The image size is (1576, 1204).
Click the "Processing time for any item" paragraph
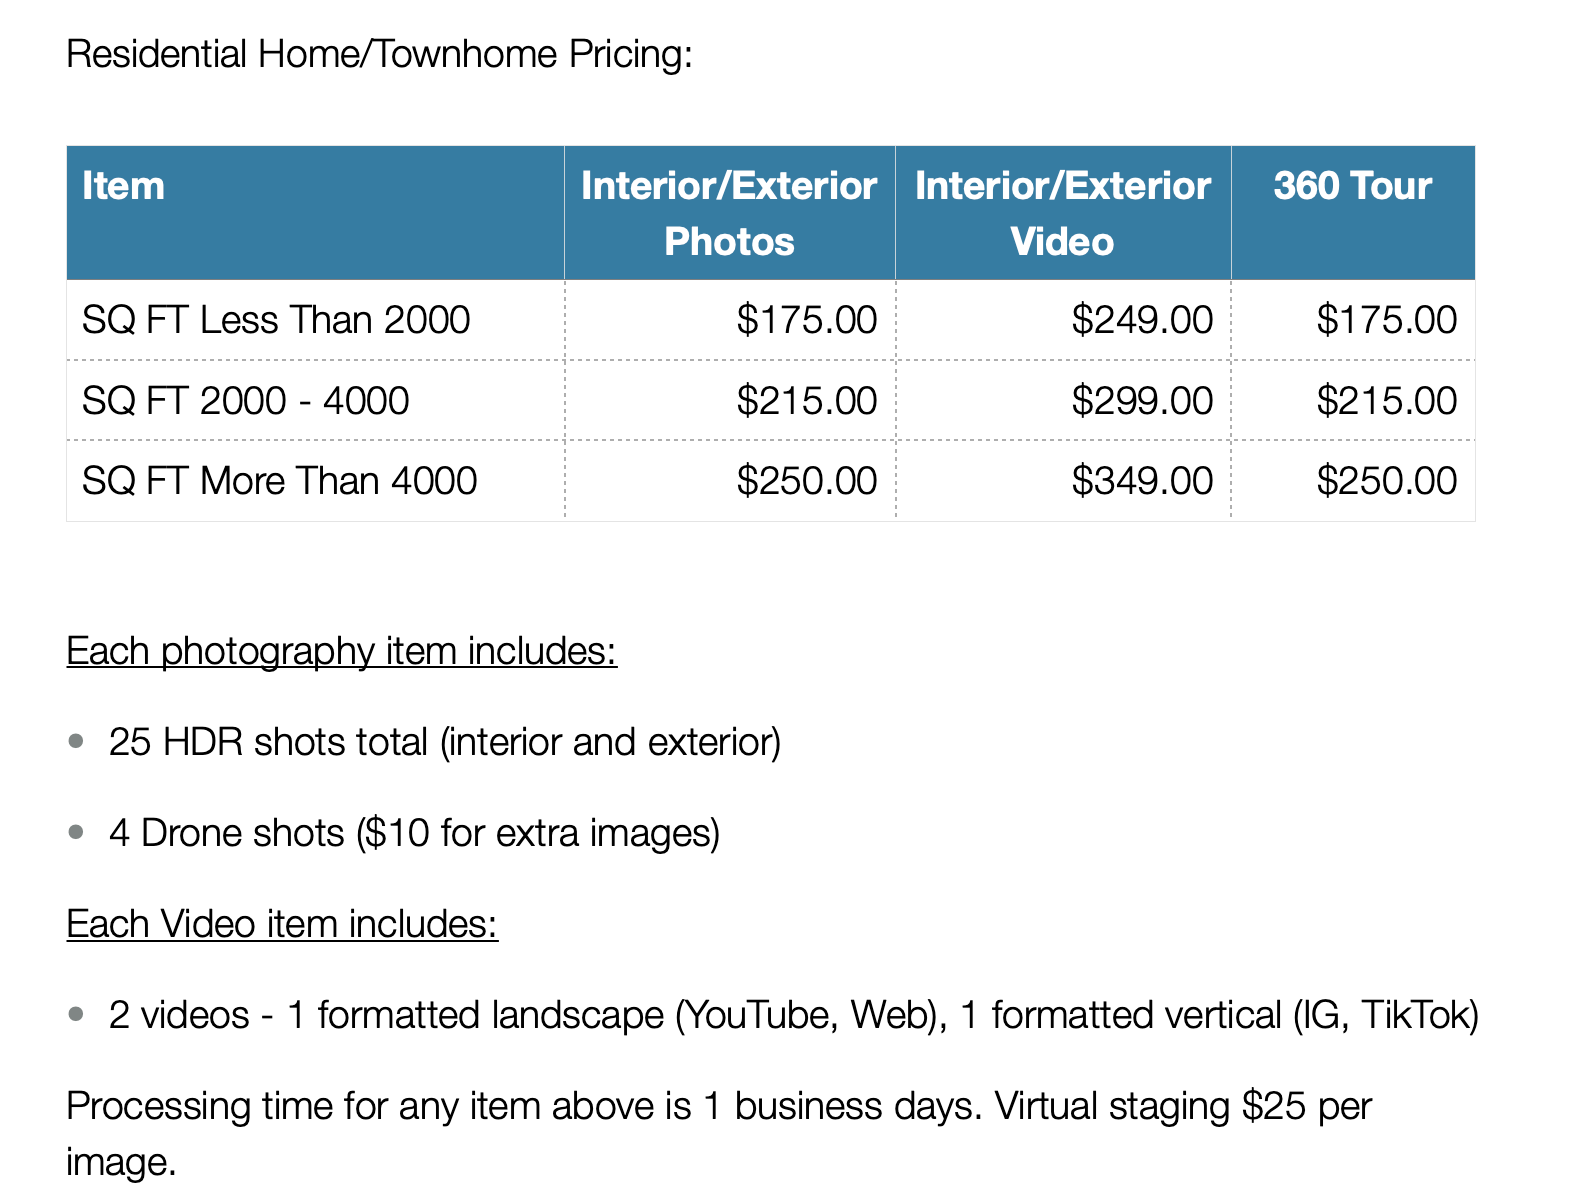(718, 1106)
